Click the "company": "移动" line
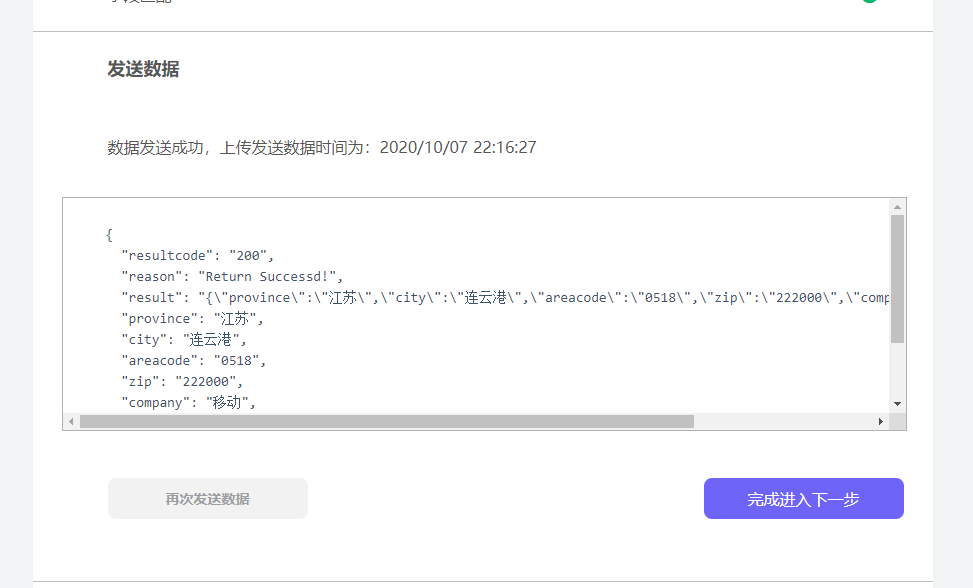This screenshot has height=588, width=973. point(189,403)
